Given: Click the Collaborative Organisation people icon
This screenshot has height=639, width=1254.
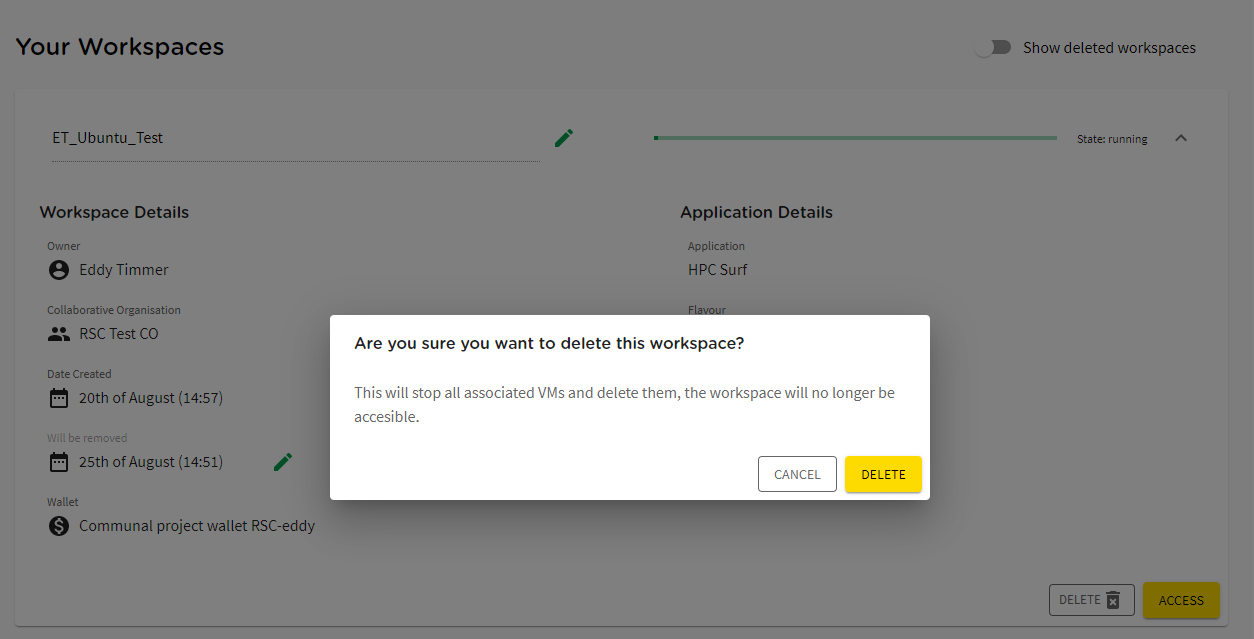Looking at the screenshot, I should point(59,334).
